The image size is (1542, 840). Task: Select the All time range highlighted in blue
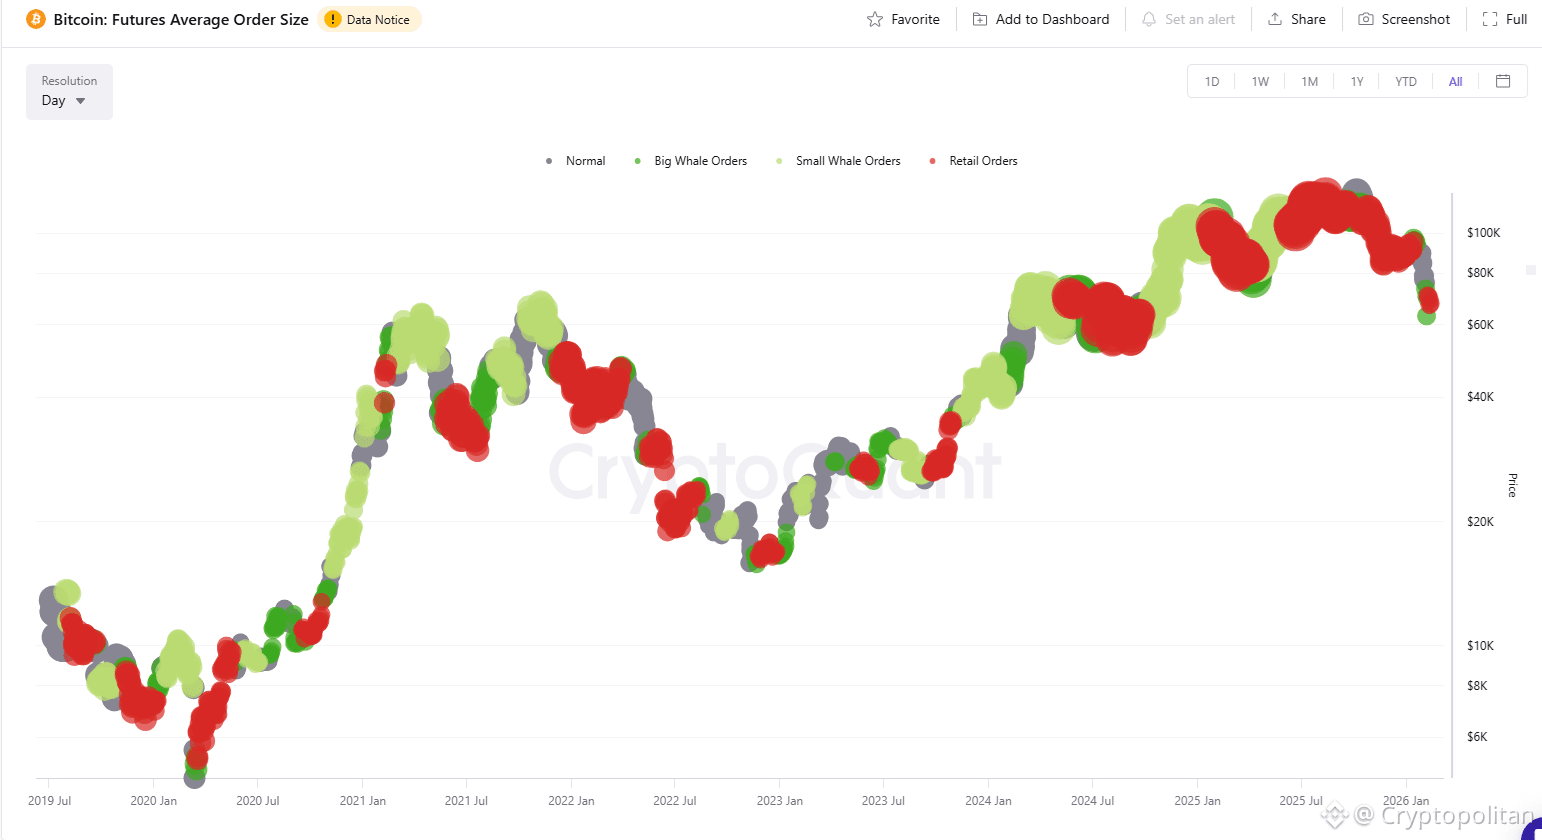(1455, 81)
